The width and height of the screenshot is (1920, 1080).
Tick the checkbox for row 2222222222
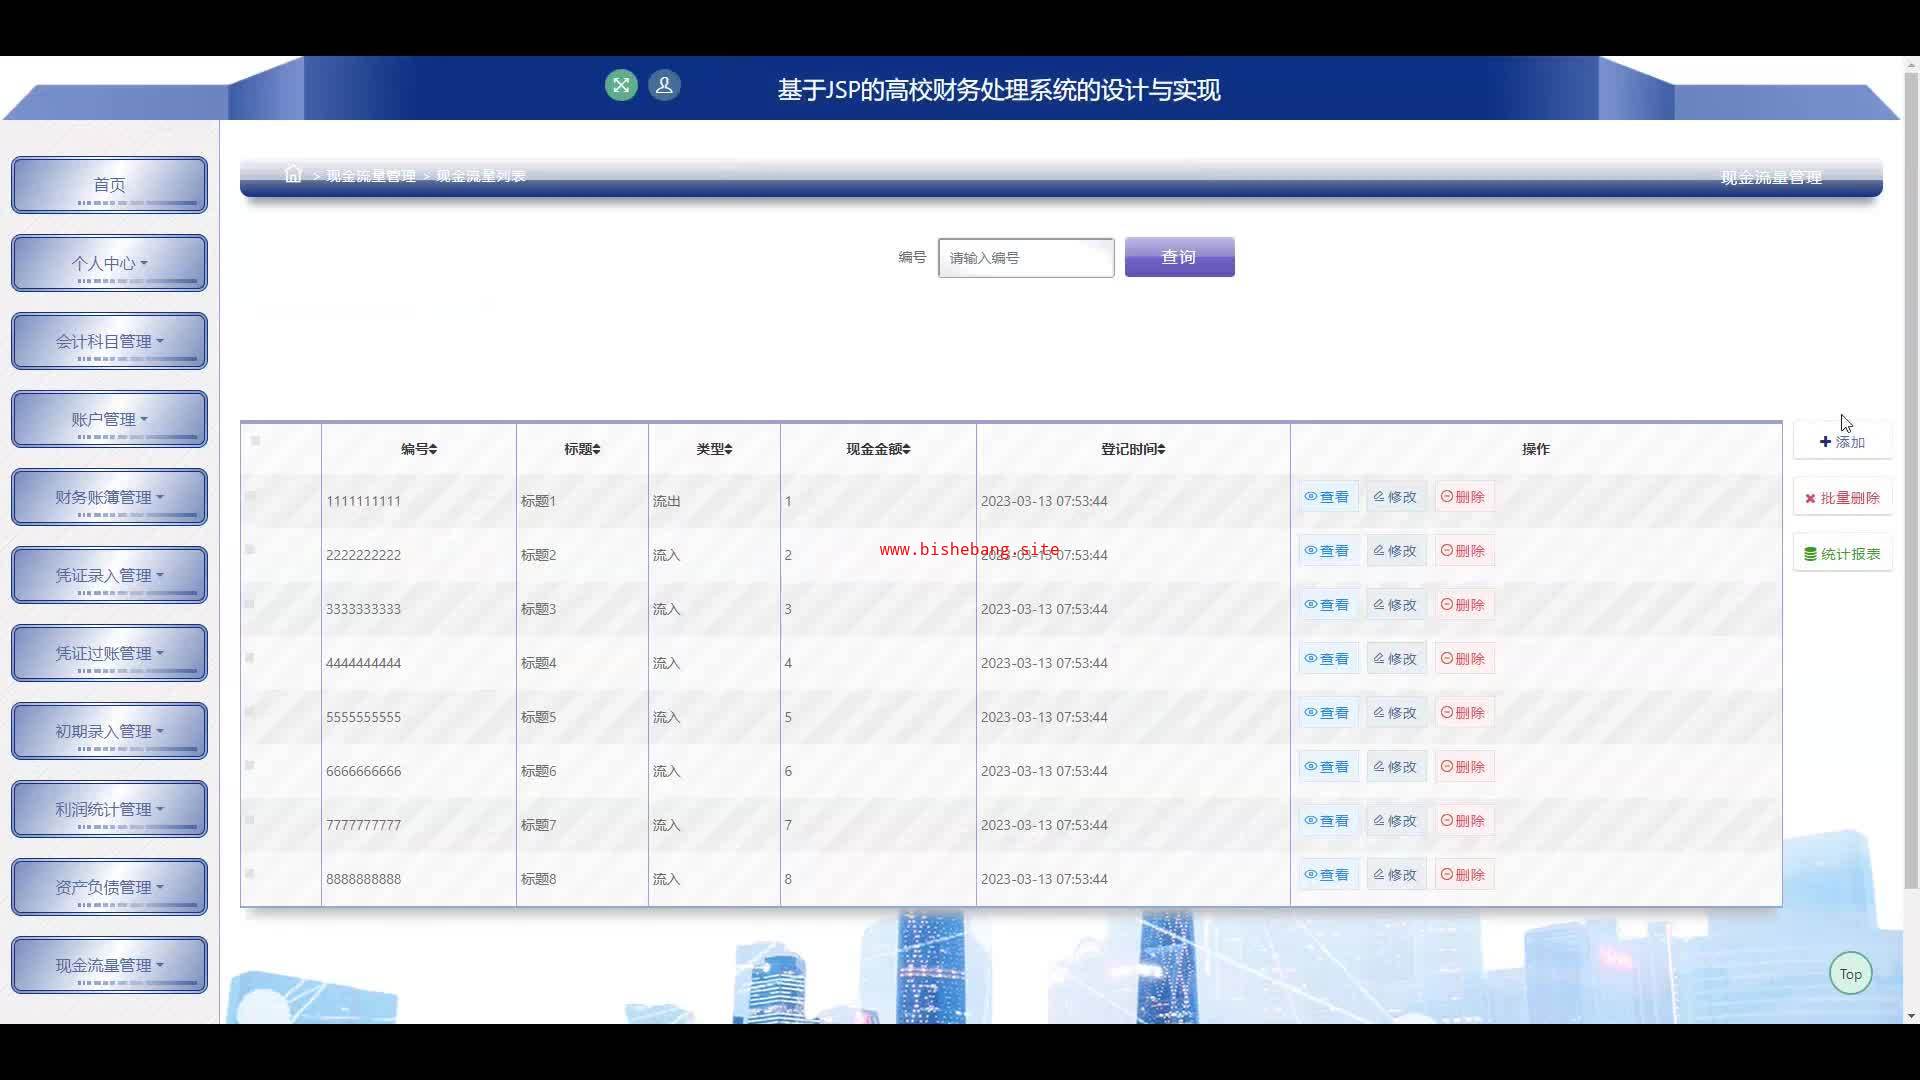coord(250,550)
